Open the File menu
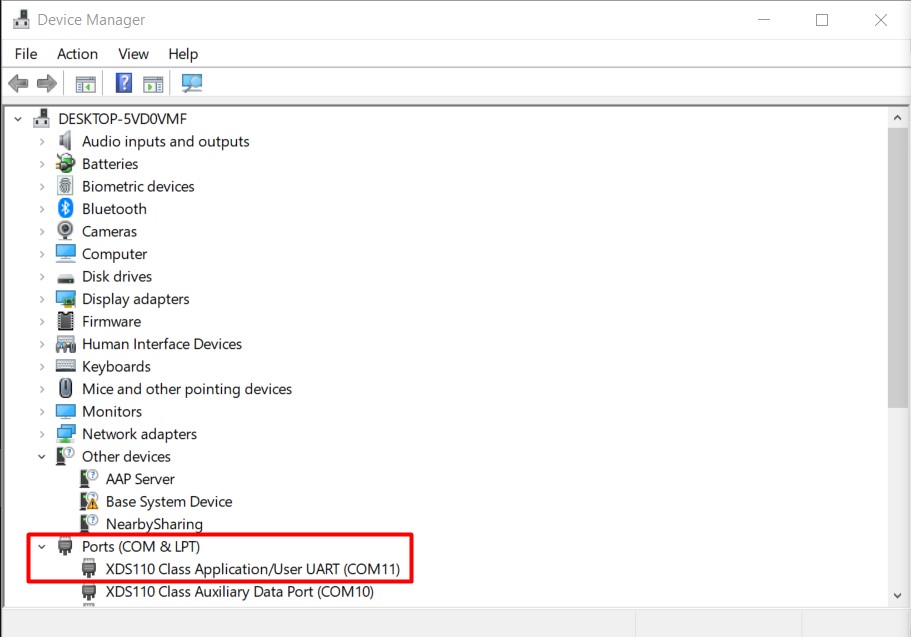The width and height of the screenshot is (911, 637). [26, 54]
